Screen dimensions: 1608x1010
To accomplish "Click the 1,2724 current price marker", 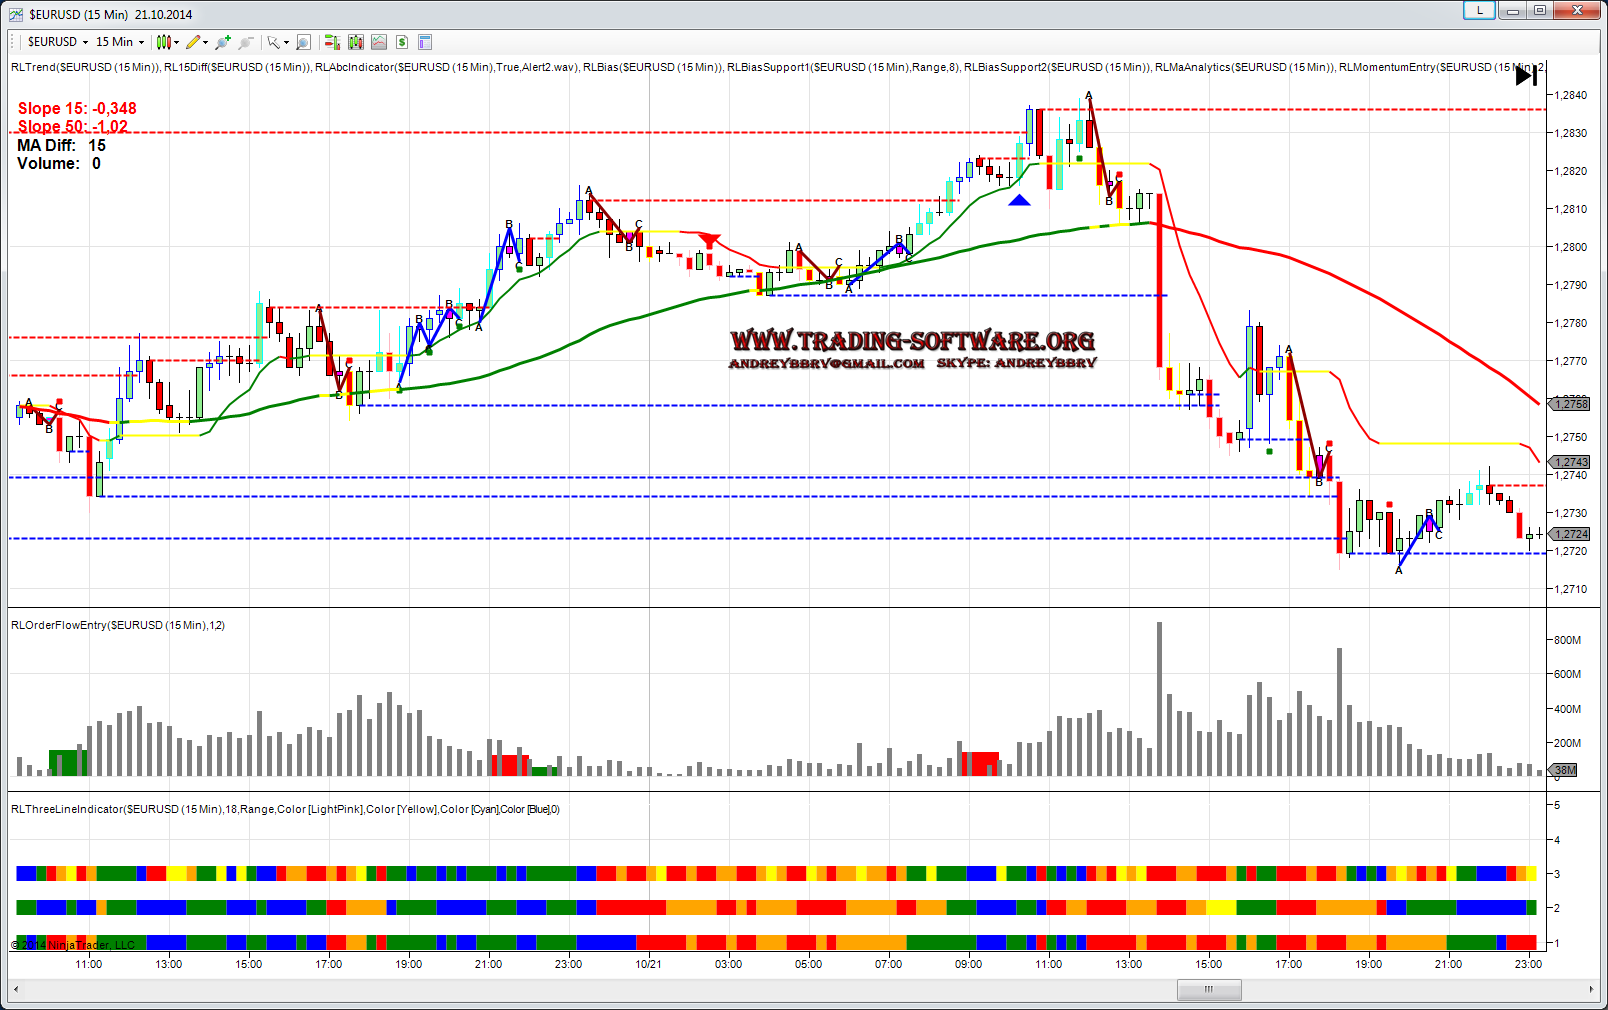I will pos(1570,534).
